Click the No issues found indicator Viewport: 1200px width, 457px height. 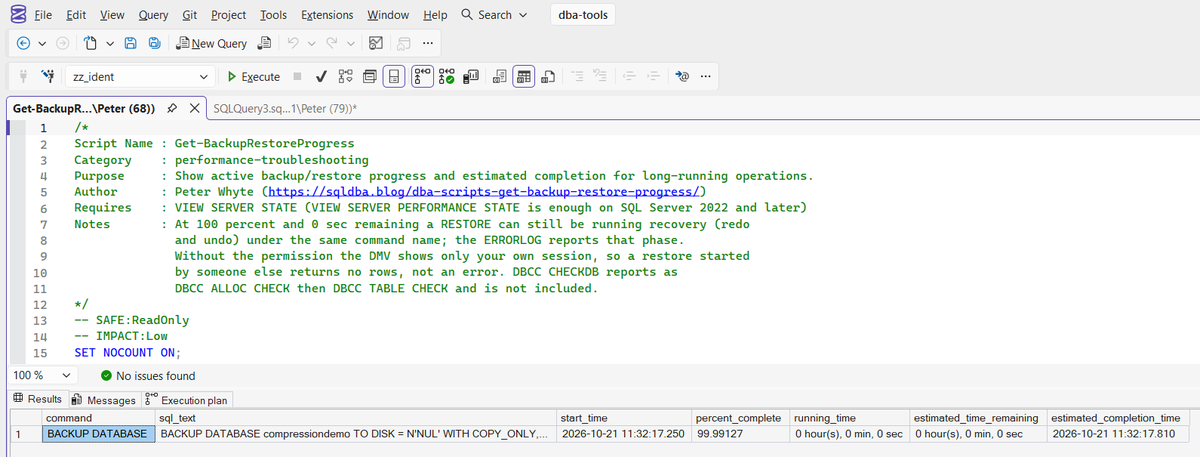click(149, 376)
